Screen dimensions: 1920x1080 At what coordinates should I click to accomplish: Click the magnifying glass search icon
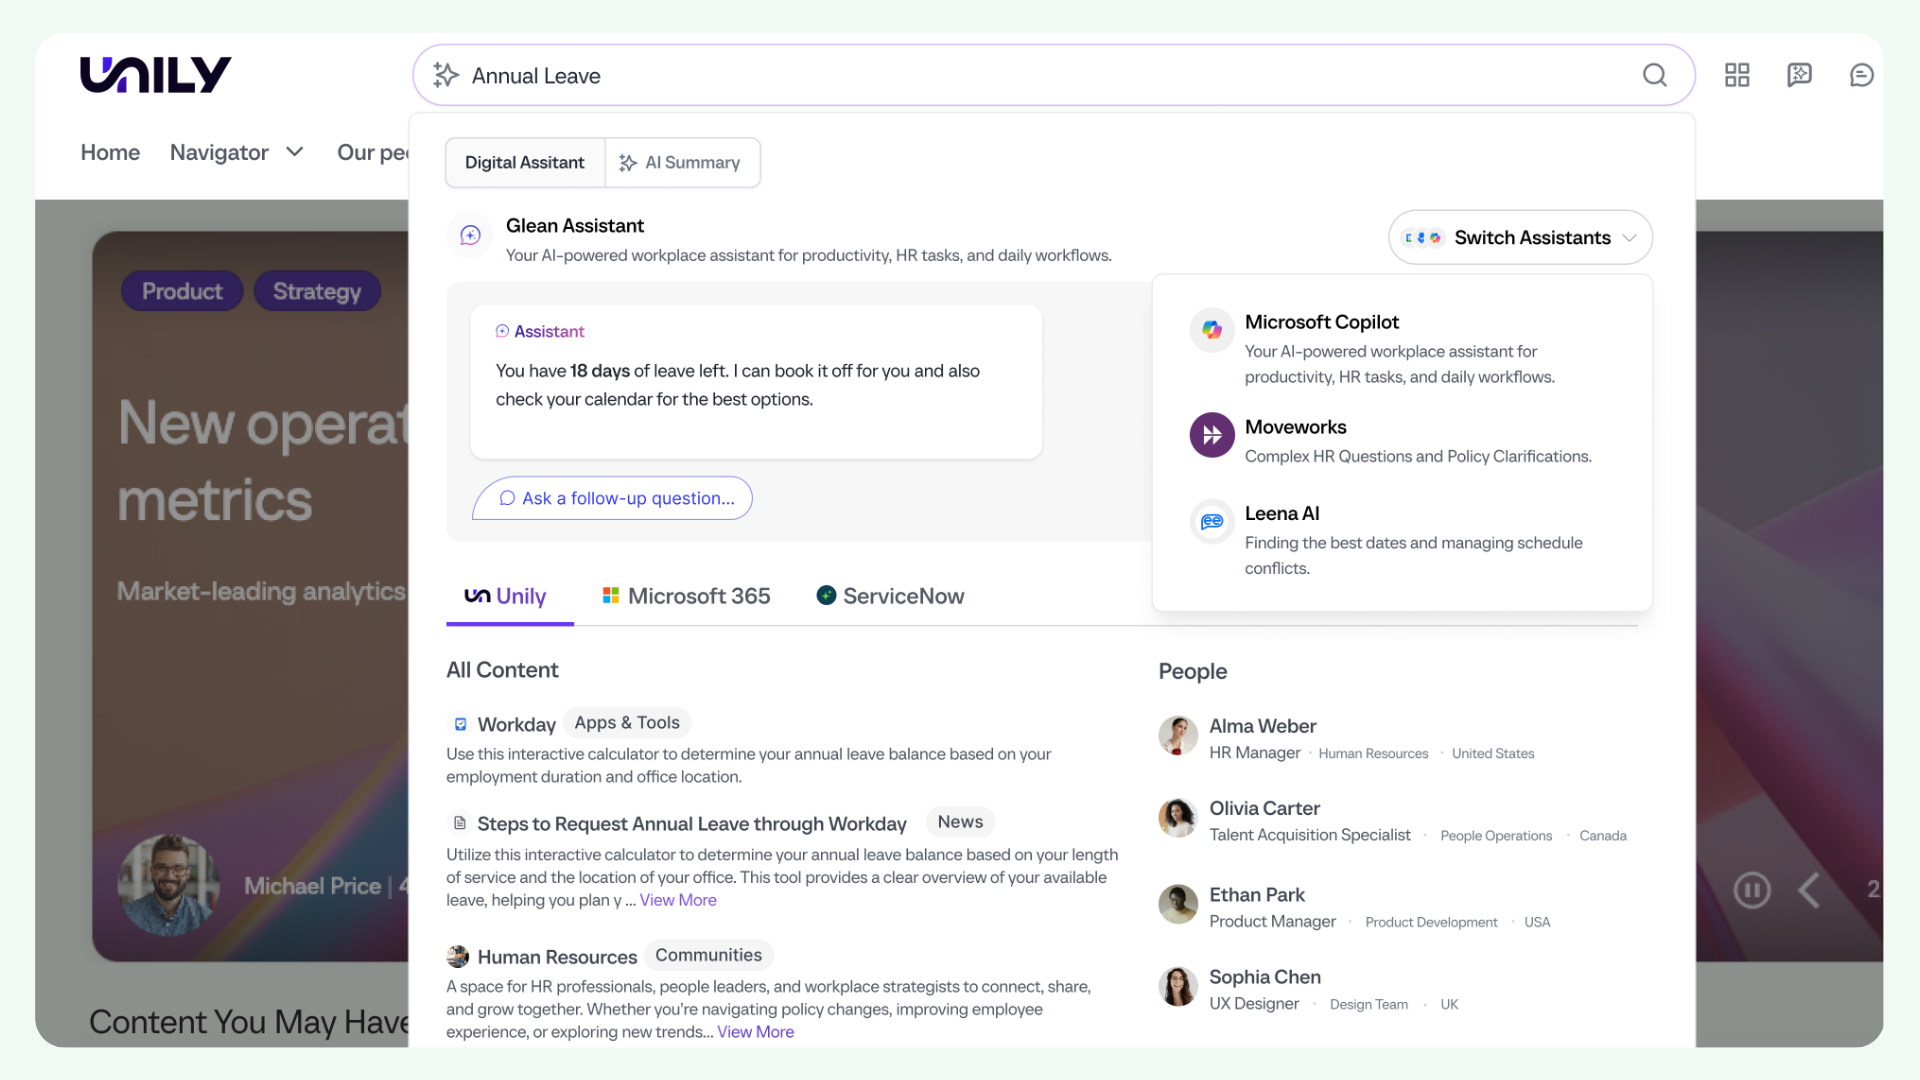click(1655, 75)
